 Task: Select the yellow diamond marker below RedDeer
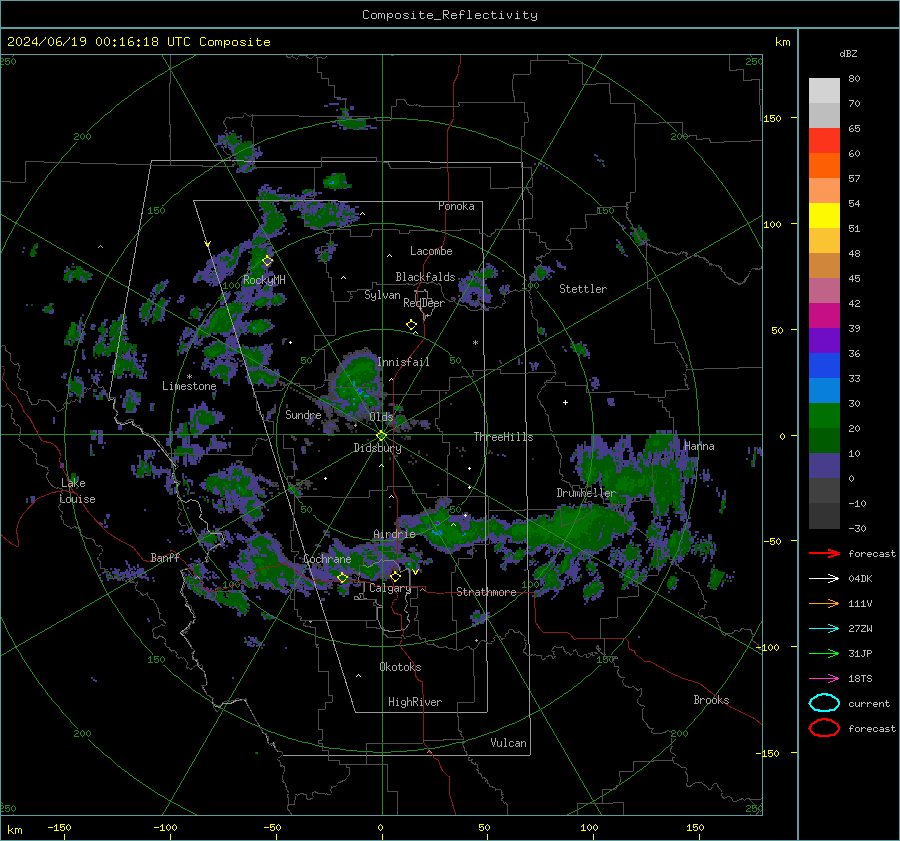point(412,325)
